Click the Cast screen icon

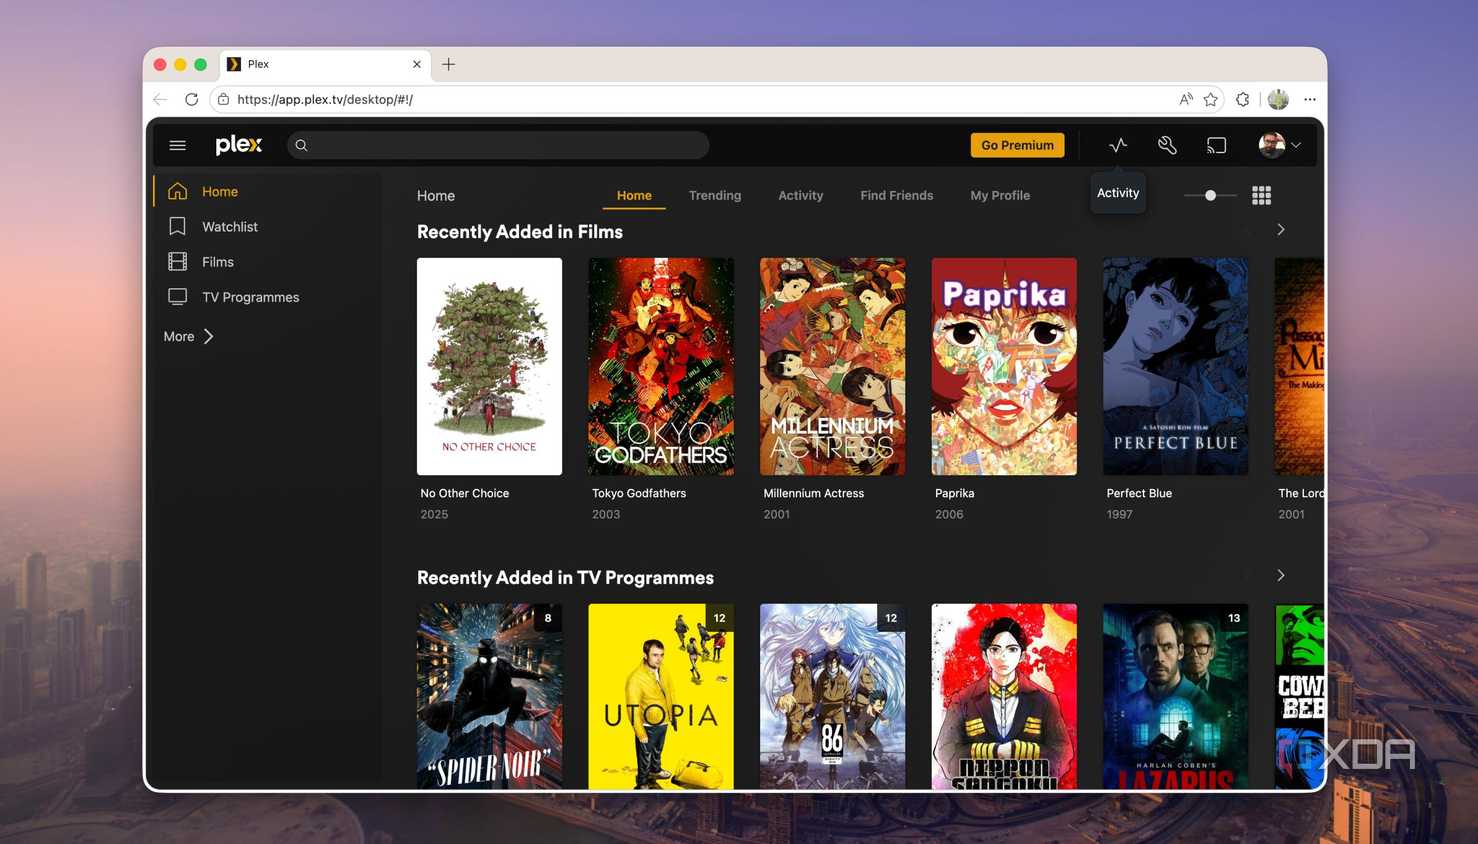coord(1216,145)
